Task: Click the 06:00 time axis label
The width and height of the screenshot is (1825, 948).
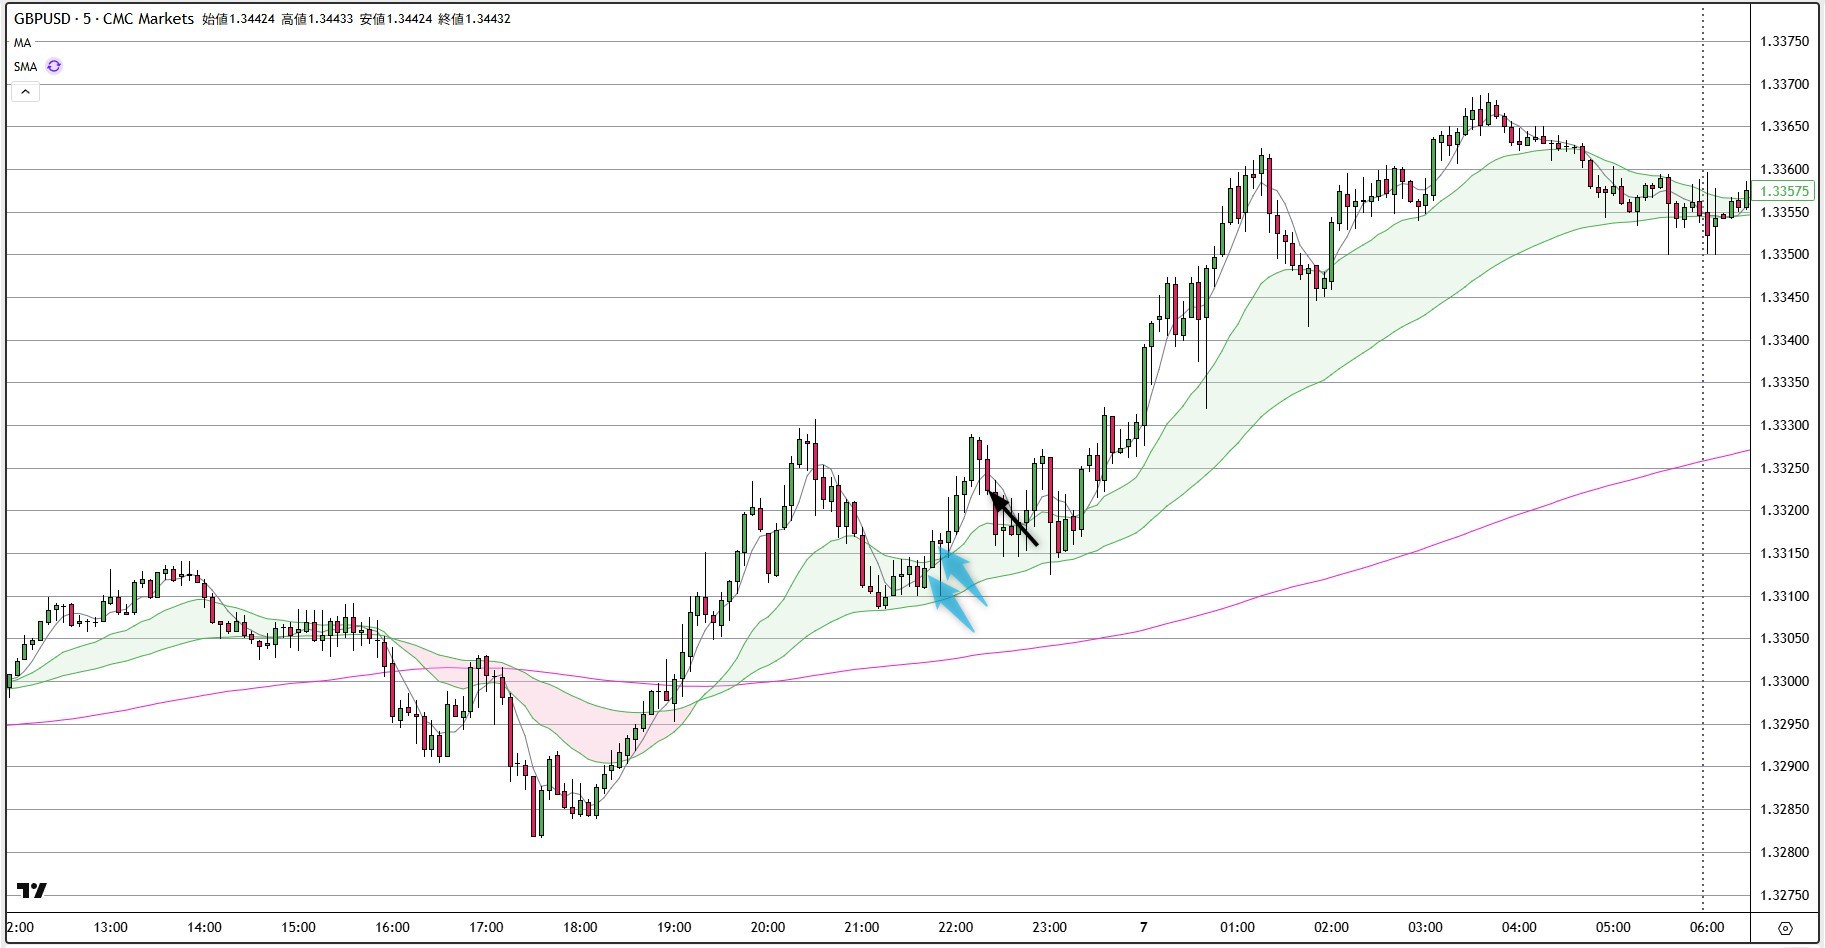Action: click(x=1707, y=927)
